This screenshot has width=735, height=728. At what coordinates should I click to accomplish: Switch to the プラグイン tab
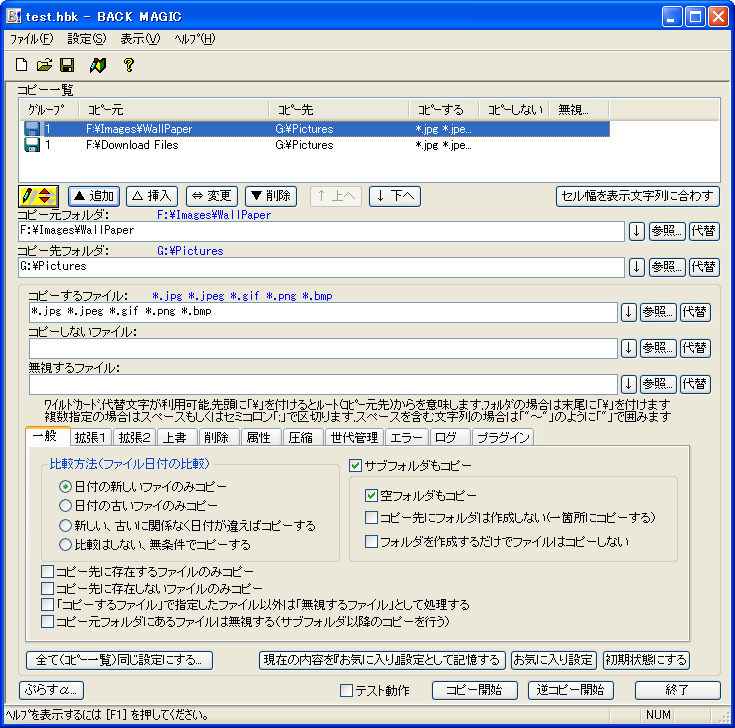coord(503,437)
